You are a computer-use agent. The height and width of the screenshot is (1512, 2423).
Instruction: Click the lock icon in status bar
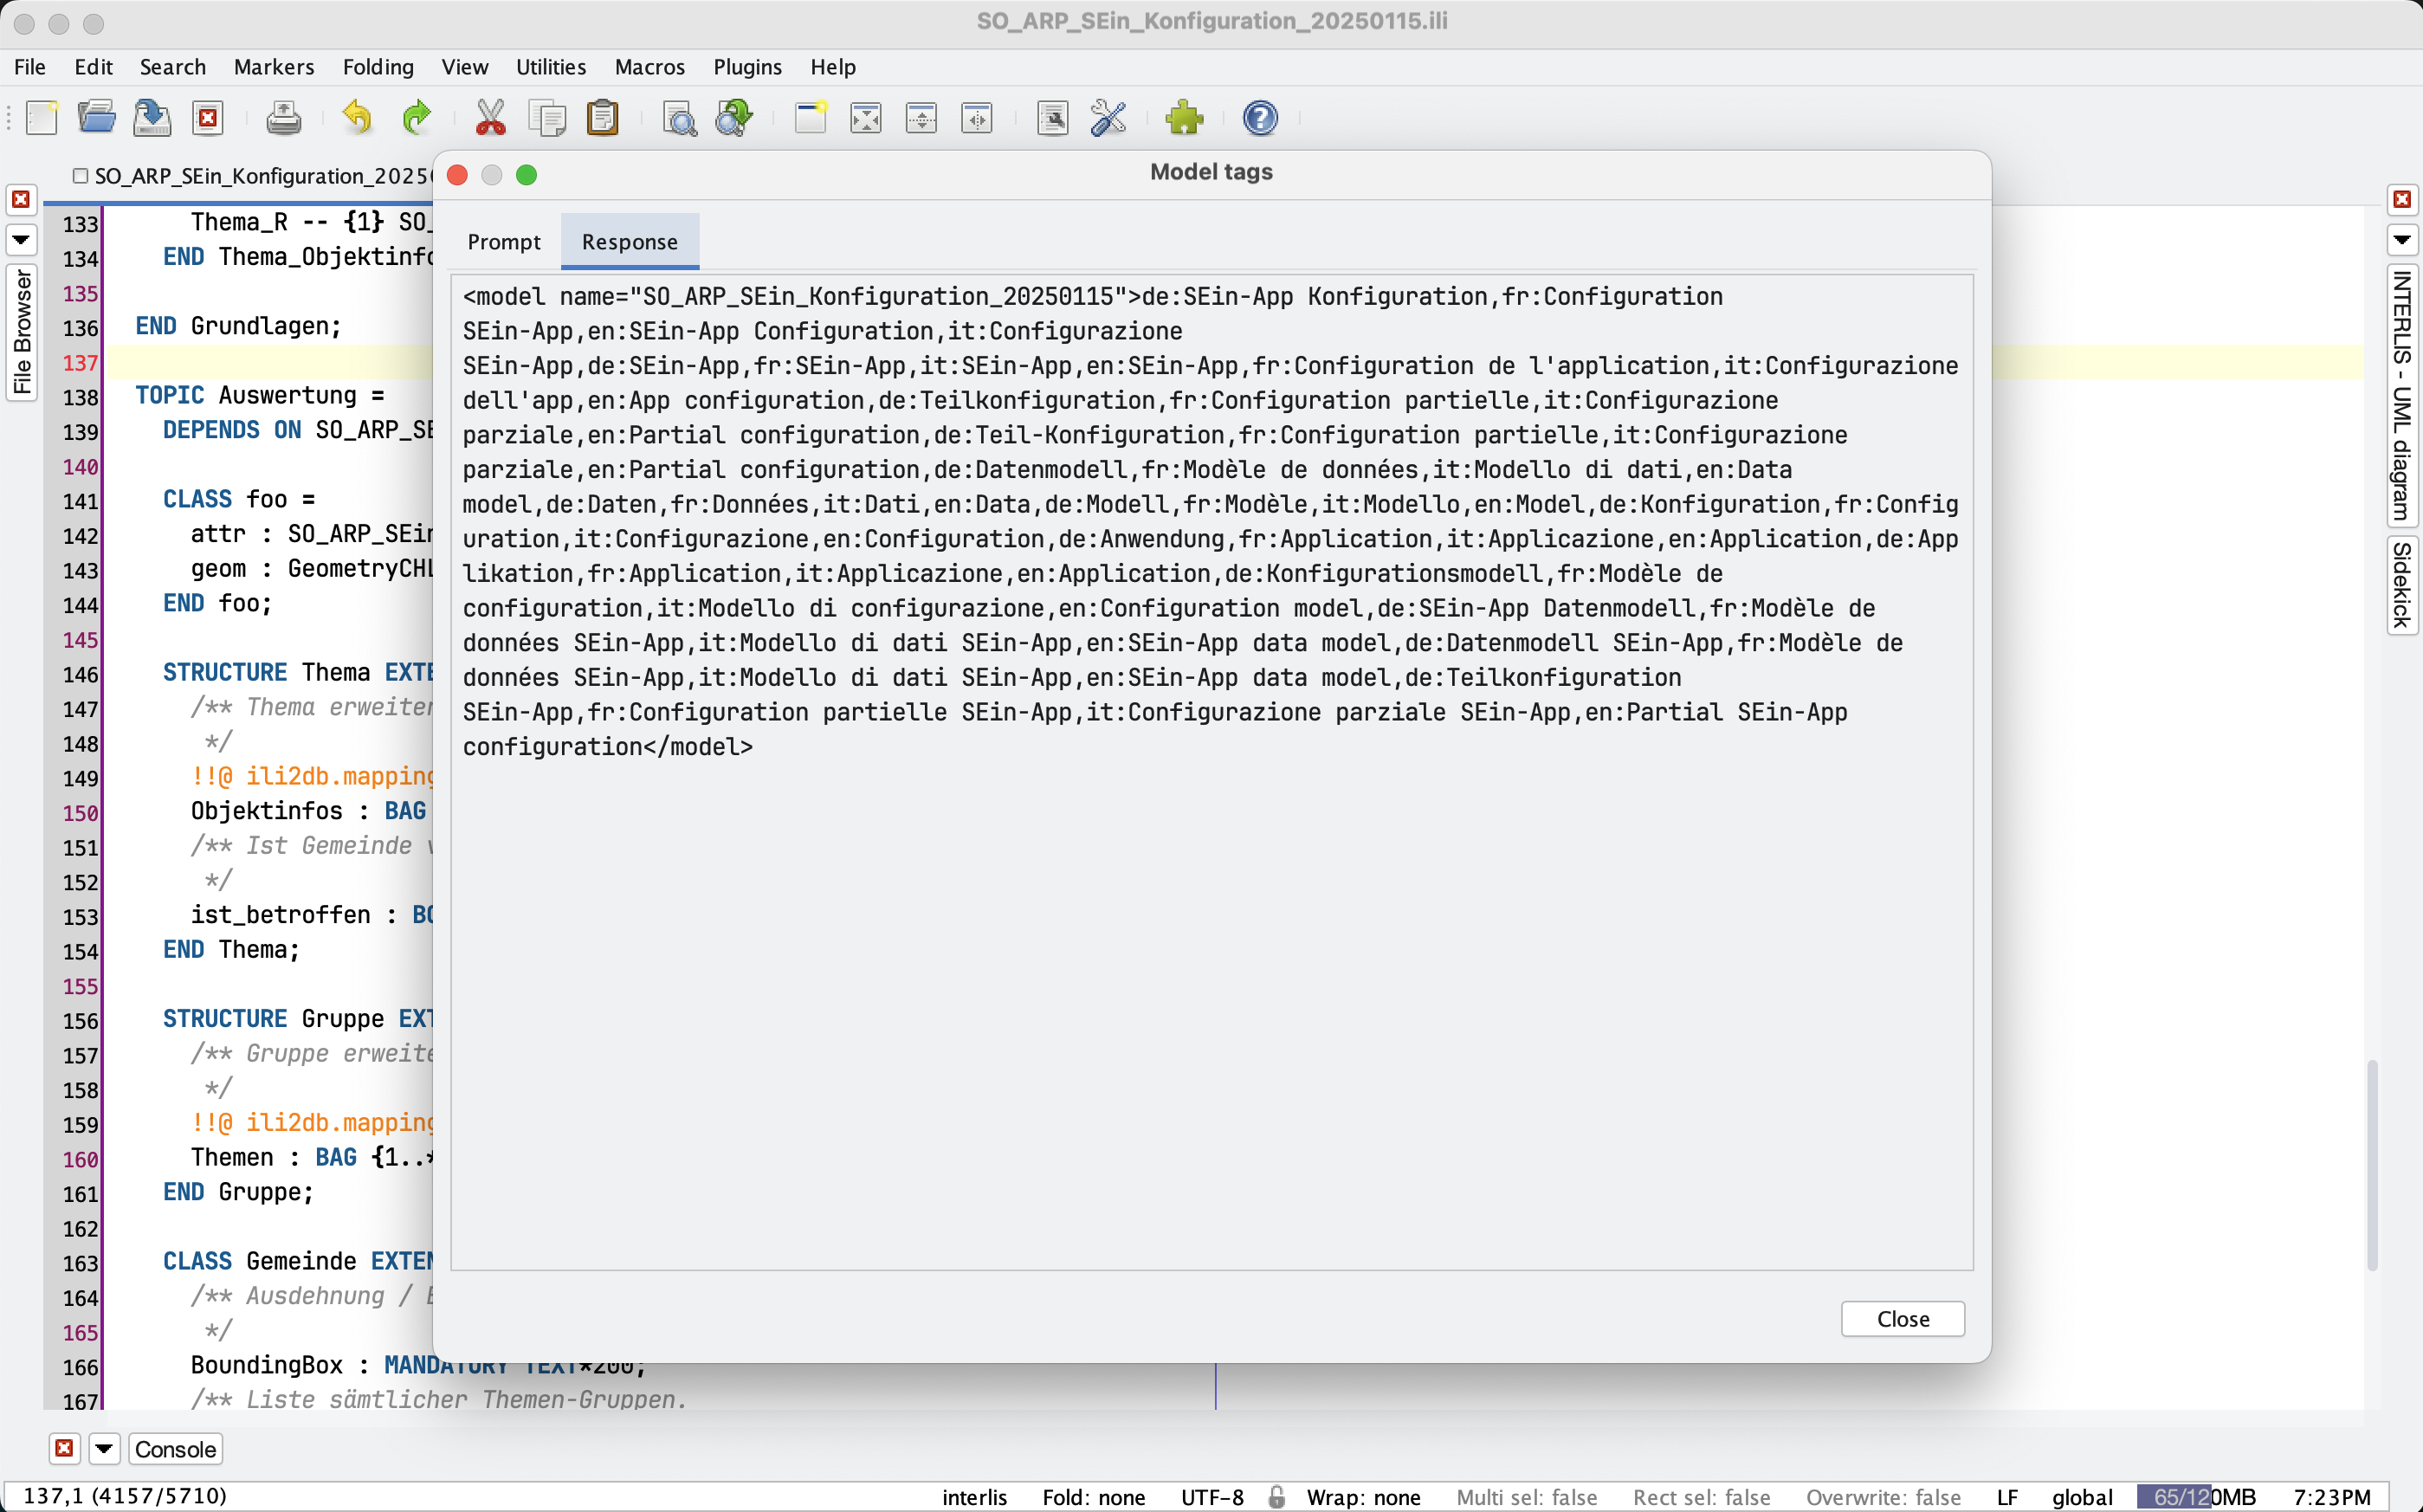pyautogui.click(x=1276, y=1496)
